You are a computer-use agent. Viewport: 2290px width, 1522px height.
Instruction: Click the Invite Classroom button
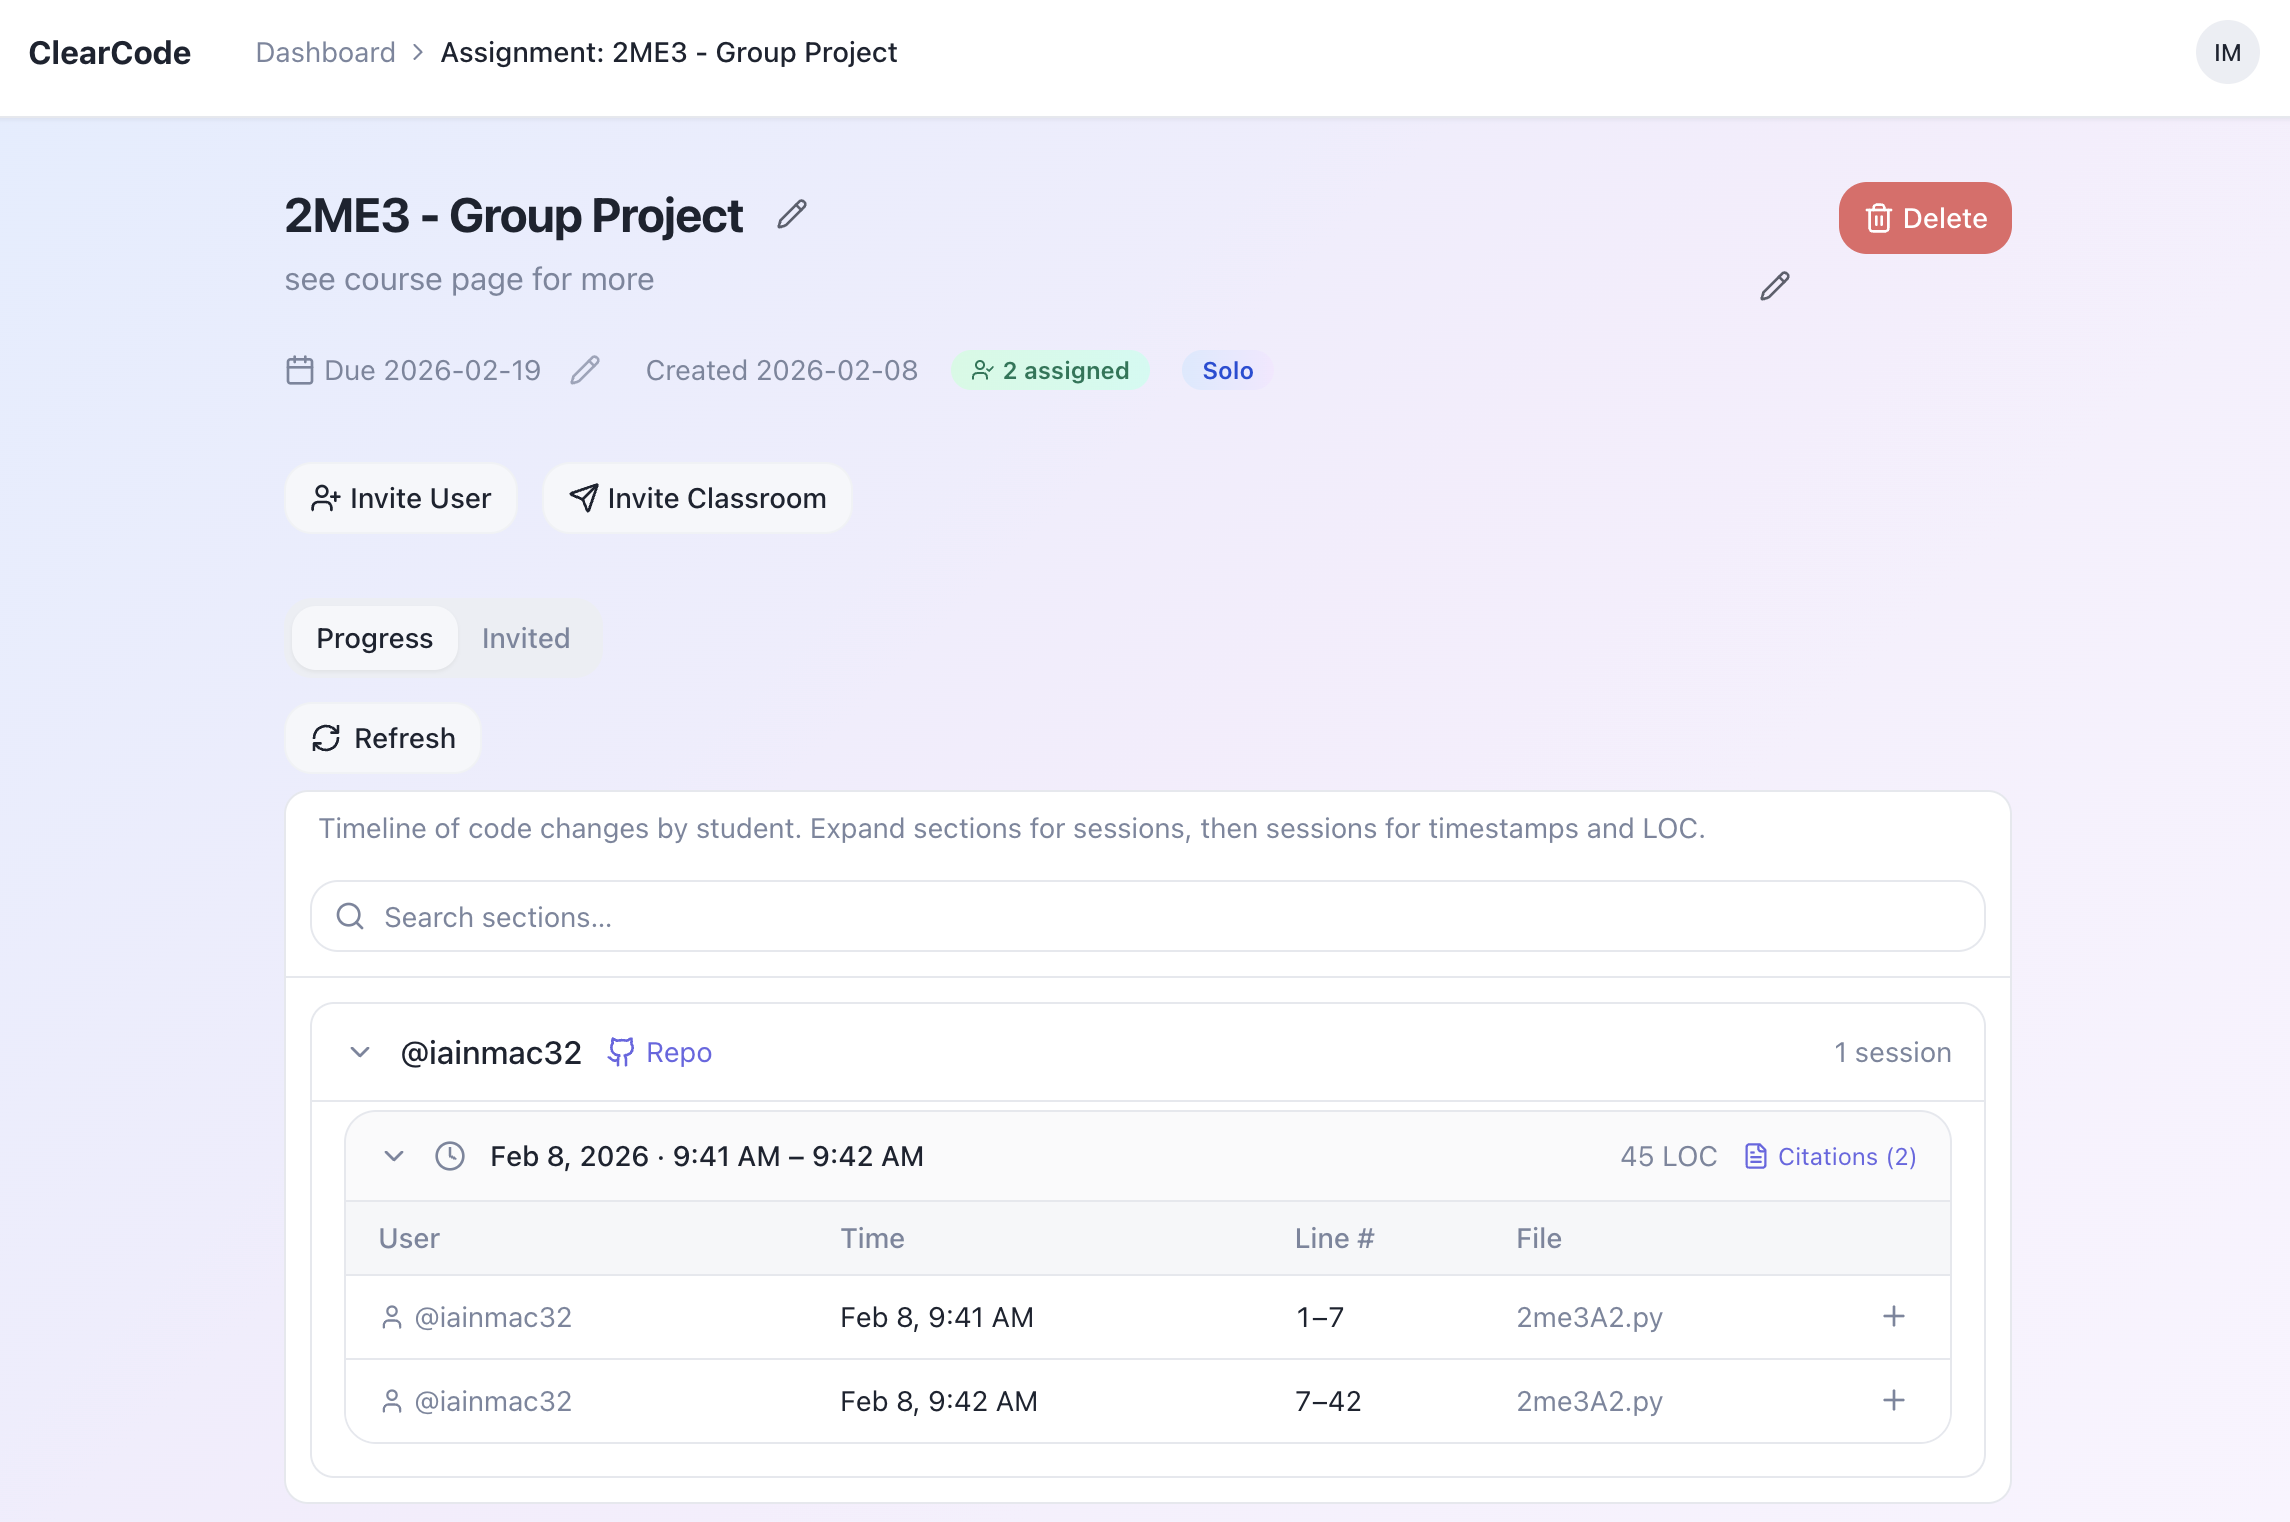(697, 499)
